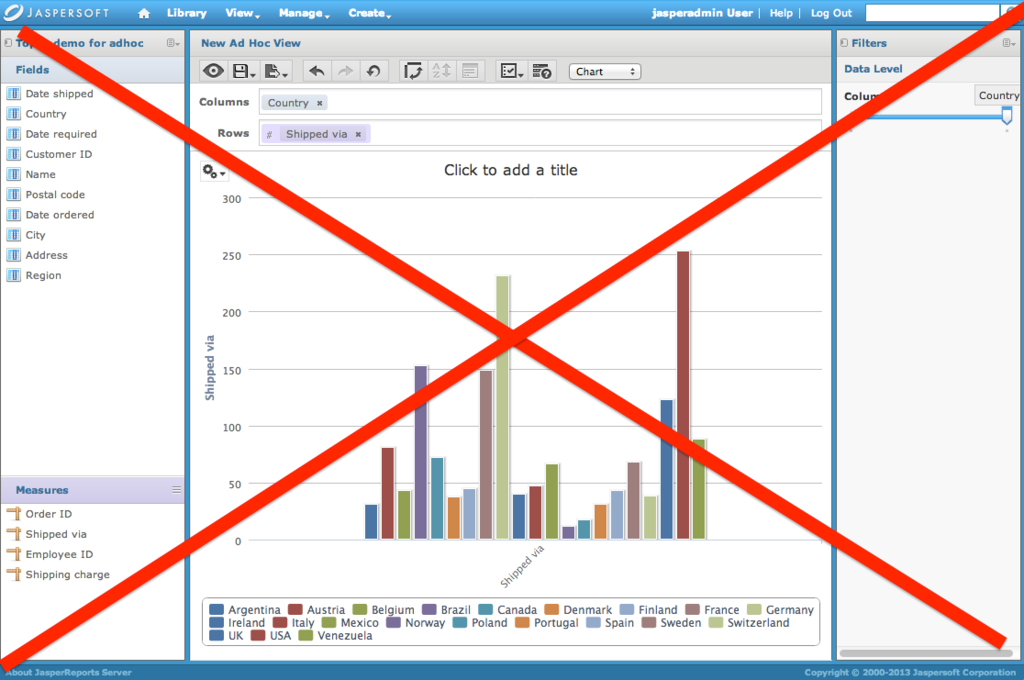Select the Date required field
Viewport: 1024px width, 680px height.
(x=61, y=134)
